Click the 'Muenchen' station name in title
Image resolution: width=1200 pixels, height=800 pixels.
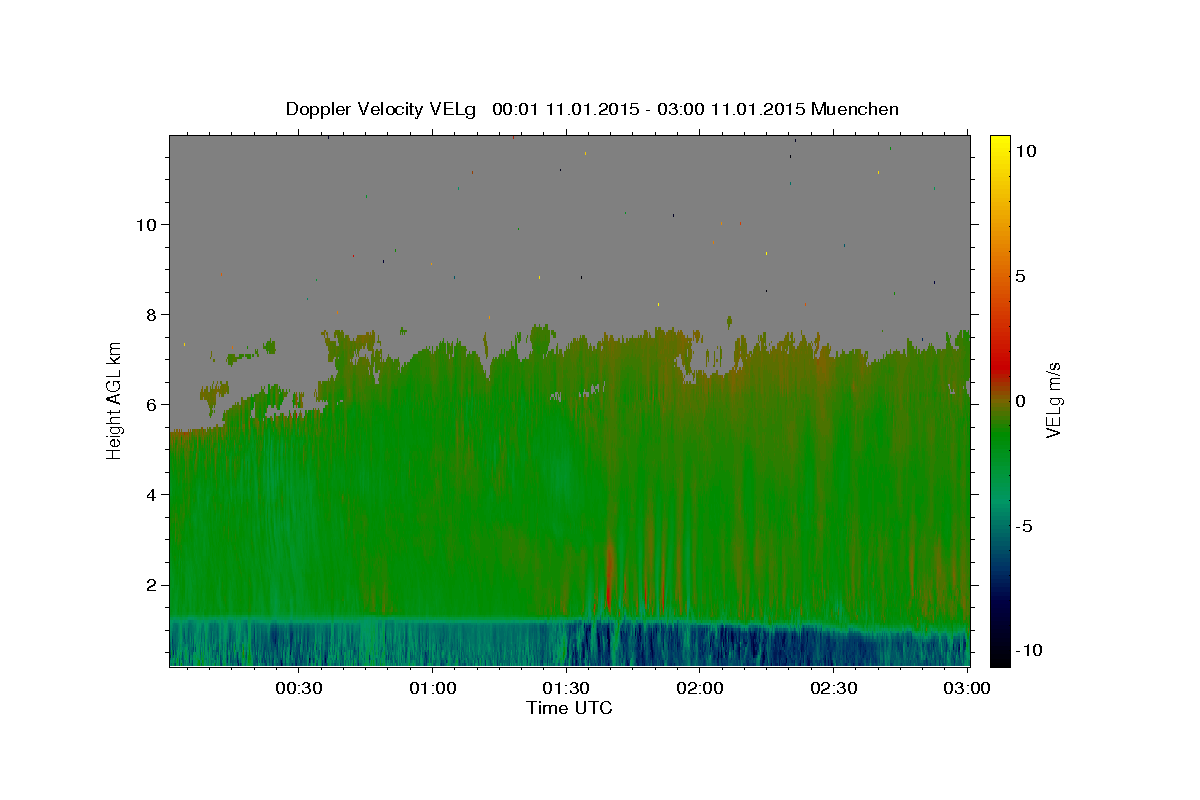click(x=855, y=109)
